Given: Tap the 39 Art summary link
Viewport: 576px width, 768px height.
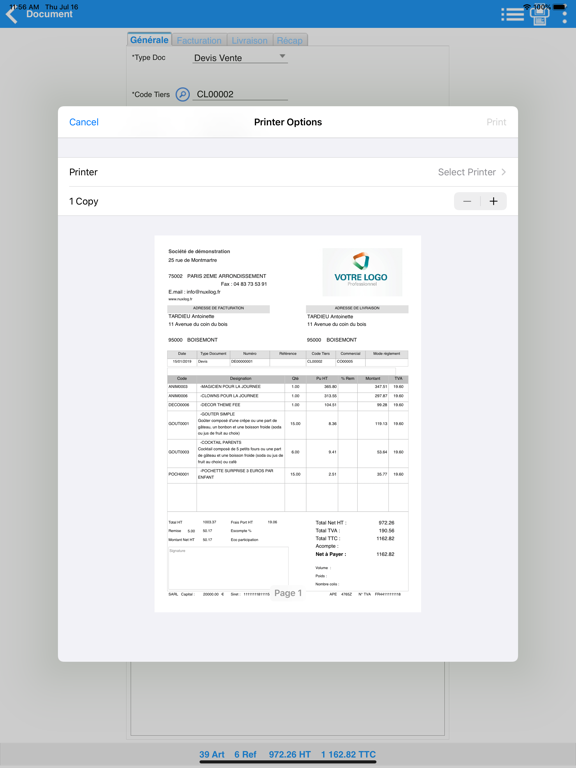Looking at the screenshot, I should click(x=212, y=754).
